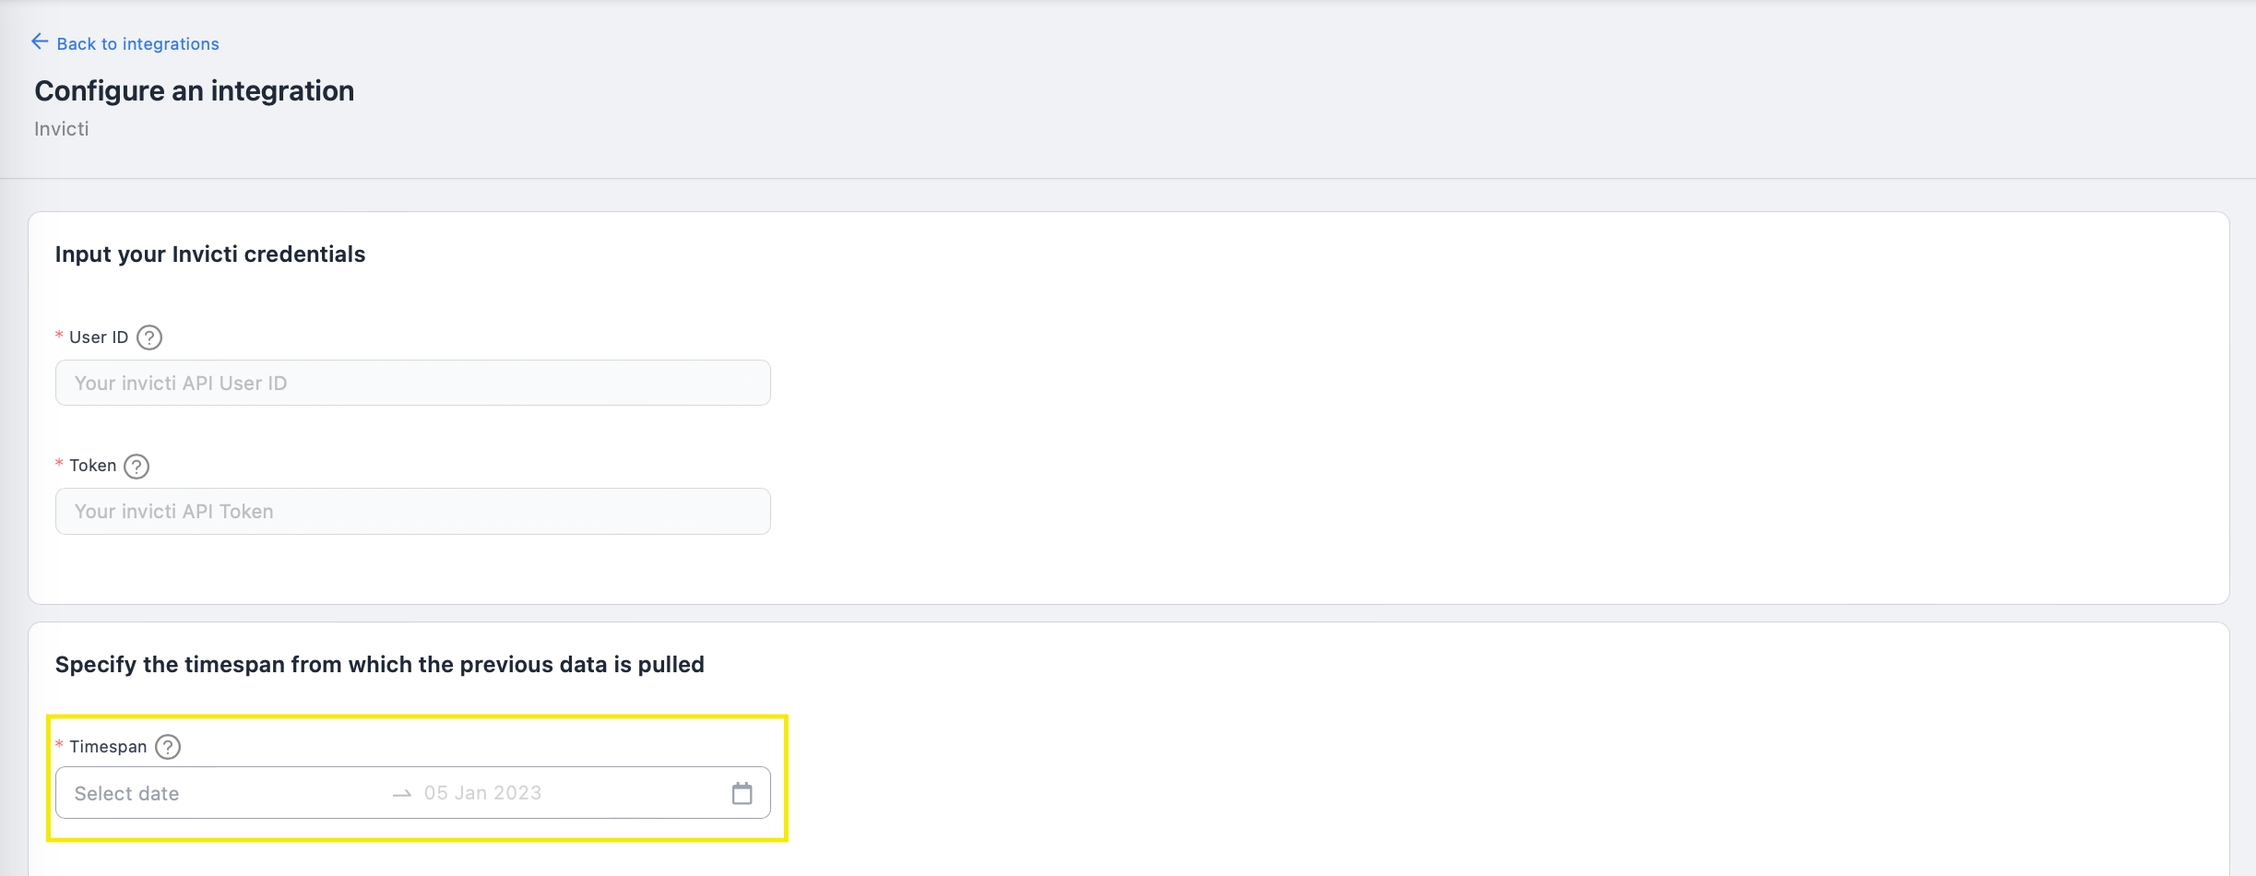Image resolution: width=2256 pixels, height=876 pixels.
Task: Show the Token help question-mark icon
Action: 136,466
